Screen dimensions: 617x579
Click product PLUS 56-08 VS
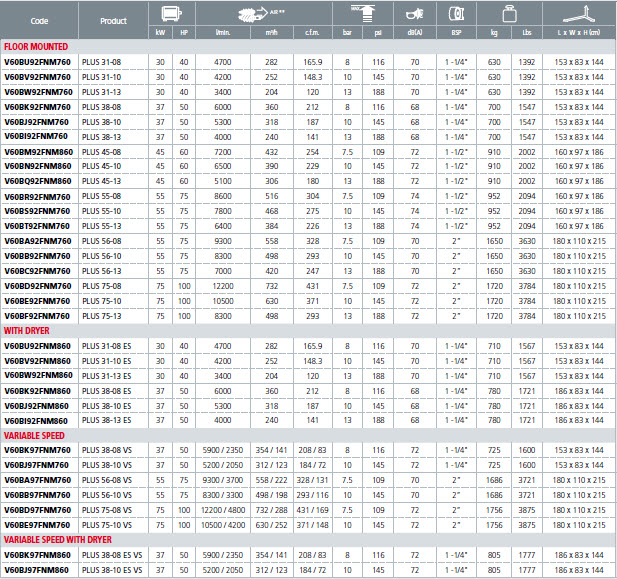tap(107, 480)
